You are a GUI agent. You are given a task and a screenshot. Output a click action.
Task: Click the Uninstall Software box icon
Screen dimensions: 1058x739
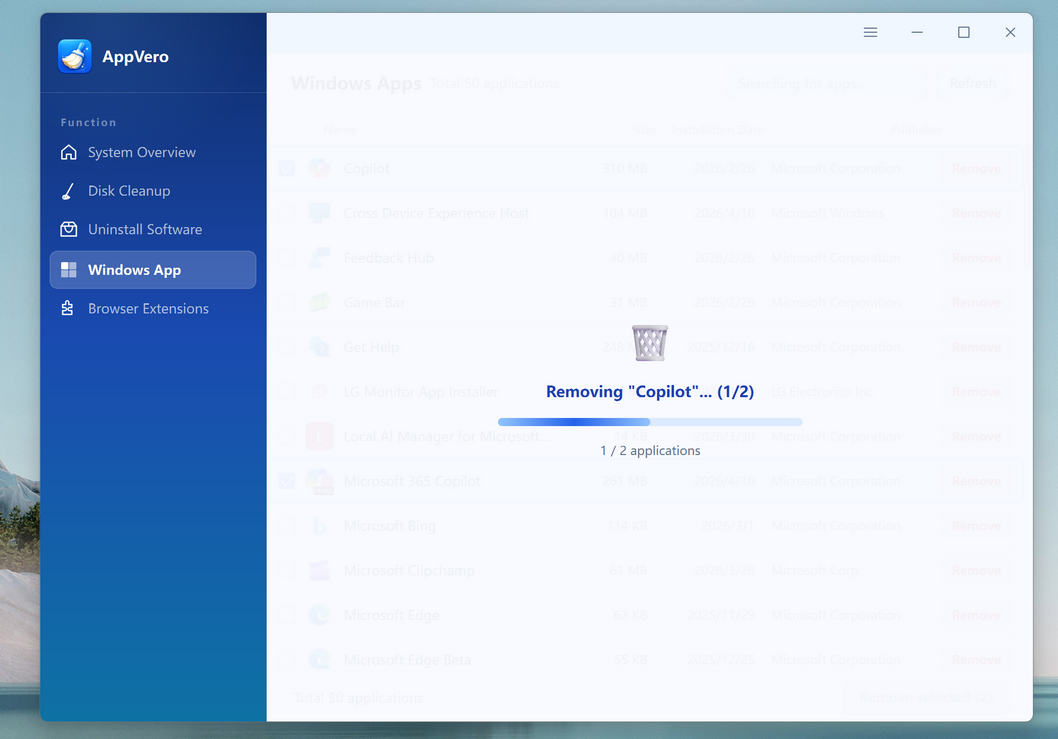pos(69,230)
